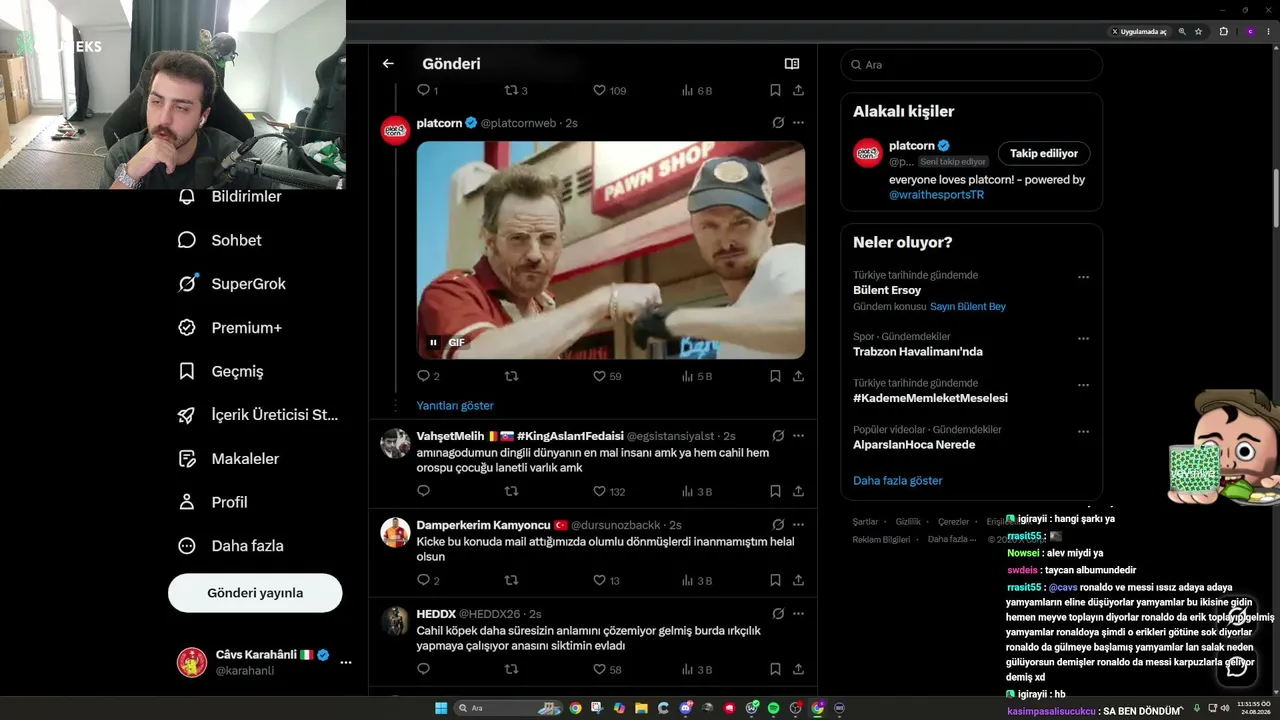Open #KademeMemleketMeselesi trend

click(930, 398)
